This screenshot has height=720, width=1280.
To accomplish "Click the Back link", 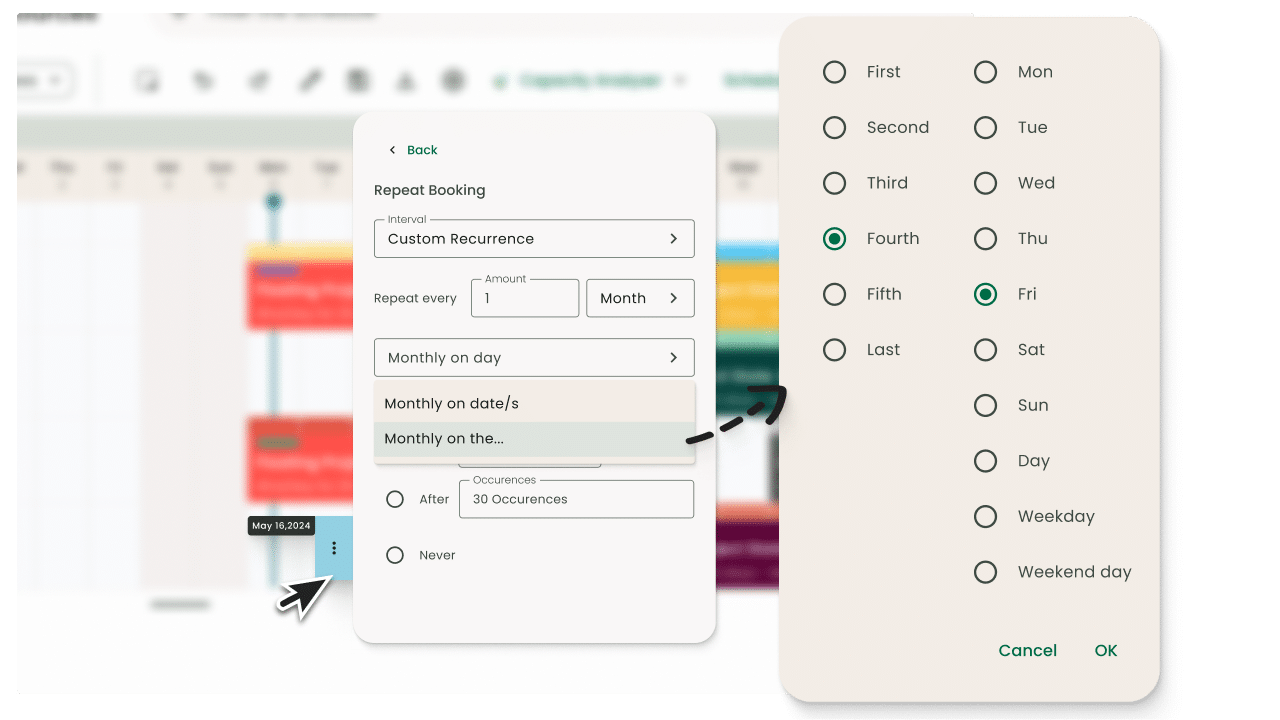I will coord(422,150).
